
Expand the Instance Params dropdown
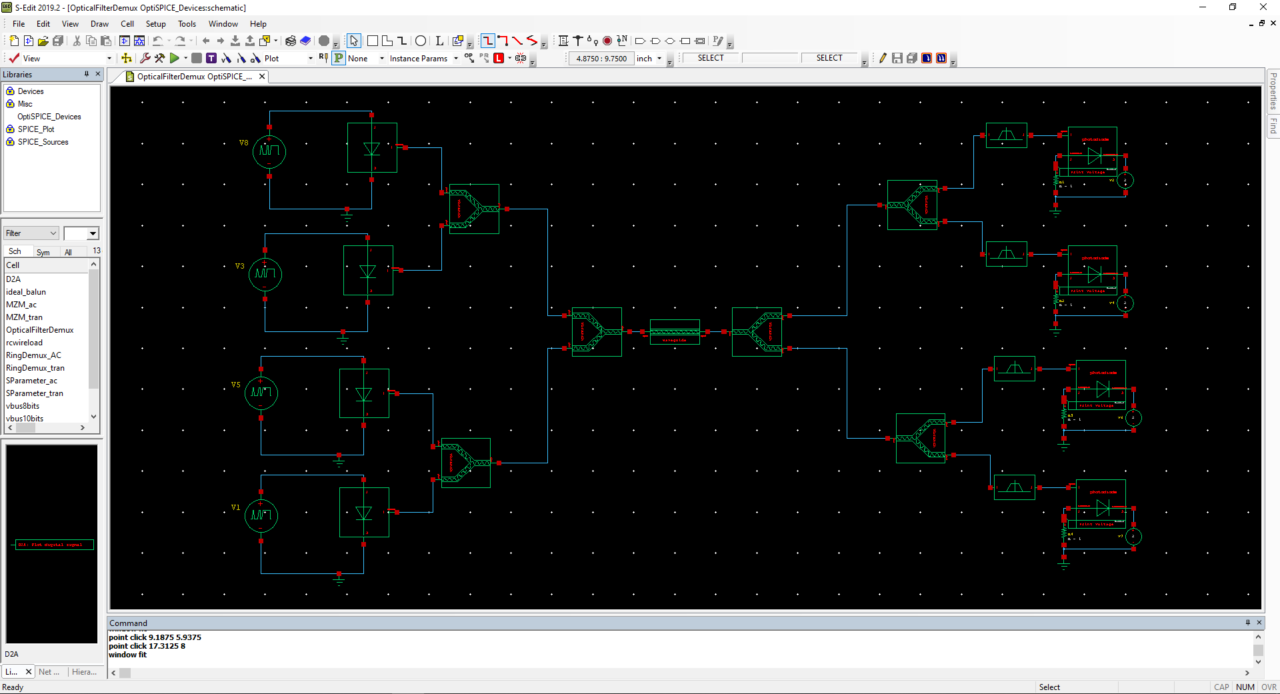click(x=456, y=59)
